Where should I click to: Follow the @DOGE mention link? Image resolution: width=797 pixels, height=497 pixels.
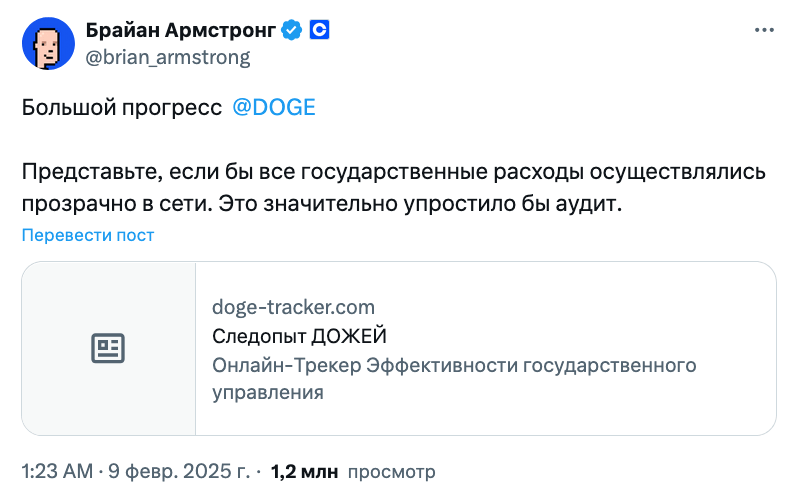pyautogui.click(x=273, y=108)
